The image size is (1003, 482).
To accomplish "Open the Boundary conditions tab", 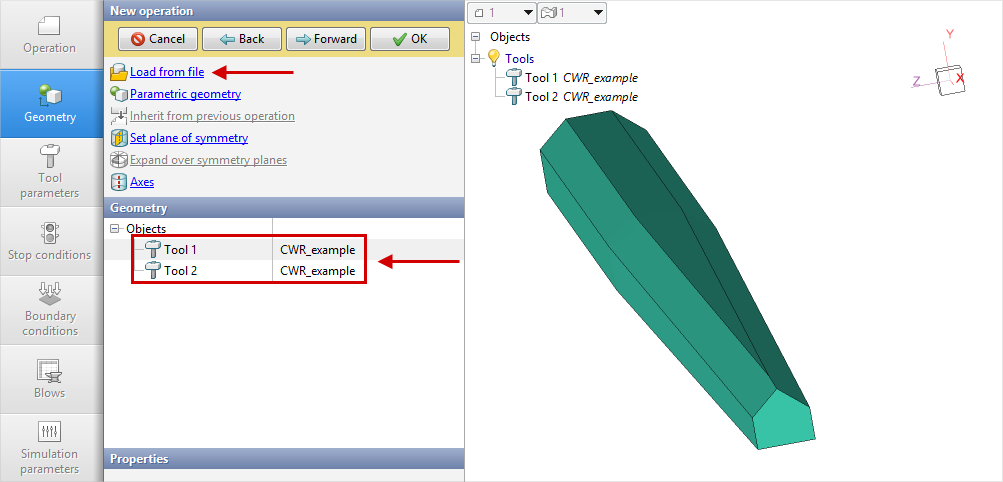I will coord(50,308).
